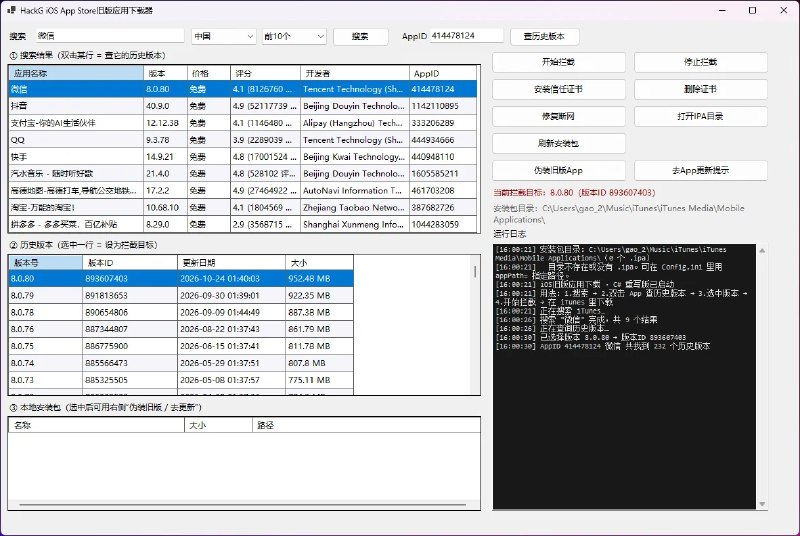Click the 修复断网 button
The image size is (800, 536).
pyautogui.click(x=558, y=116)
